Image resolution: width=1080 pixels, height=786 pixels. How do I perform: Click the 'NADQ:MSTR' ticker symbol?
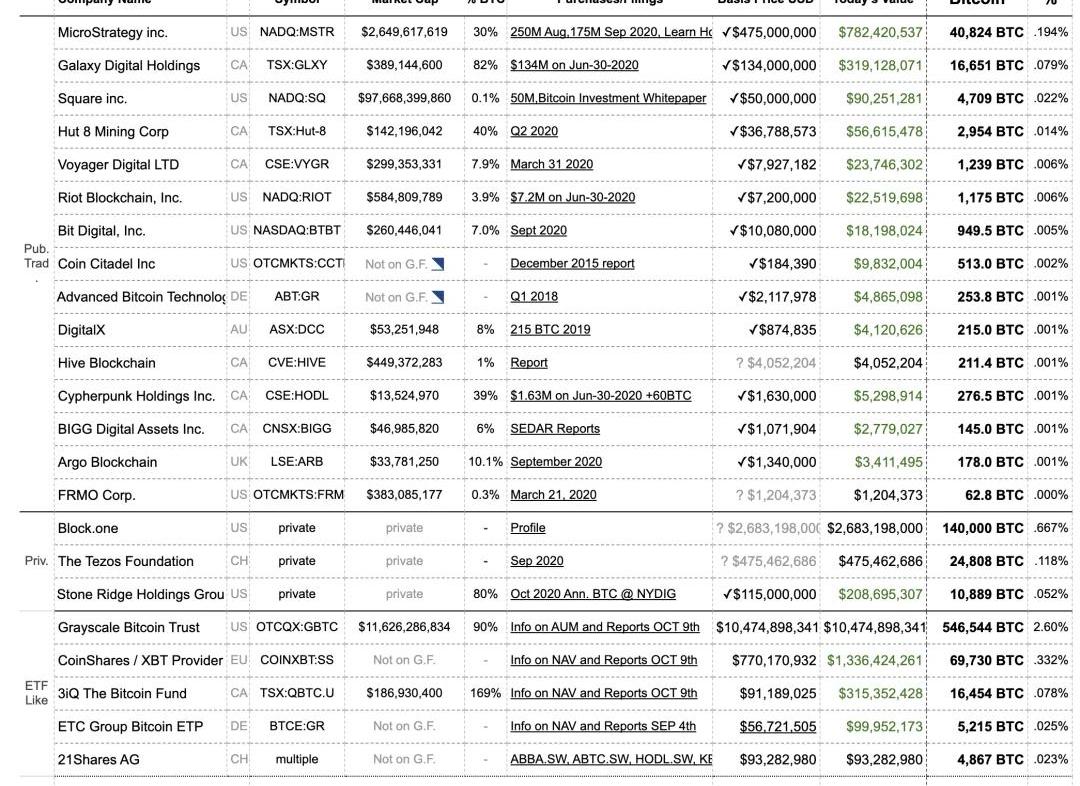[297, 32]
